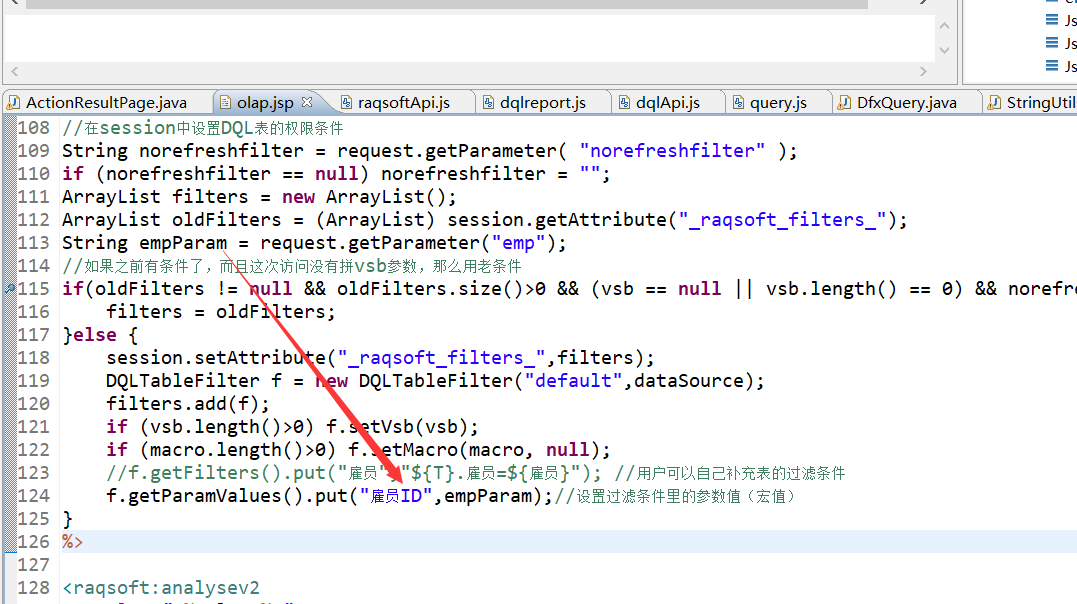Click the "norefreshfilter" string literal on line 109
Viewport: 1077px width, 604px height.
tap(672, 150)
